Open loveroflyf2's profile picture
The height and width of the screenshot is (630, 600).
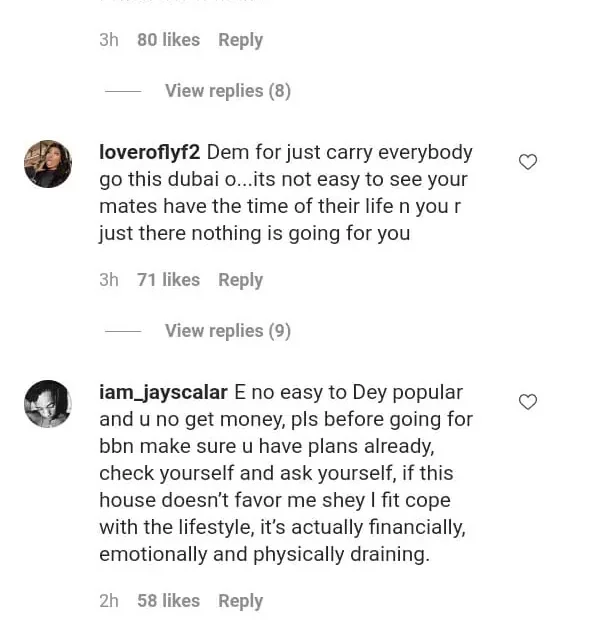click(x=48, y=164)
